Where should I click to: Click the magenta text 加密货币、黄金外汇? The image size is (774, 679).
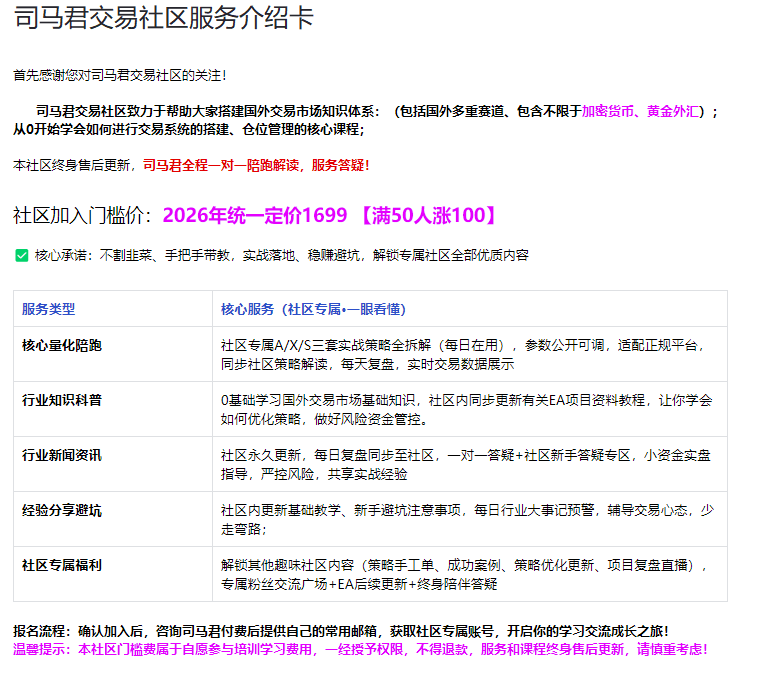[641, 112]
